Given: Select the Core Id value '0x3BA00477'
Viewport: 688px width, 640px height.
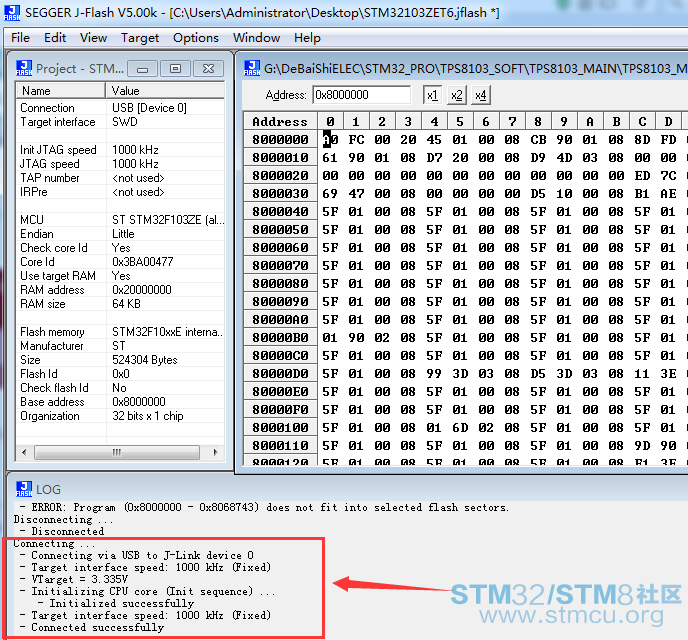Looking at the screenshot, I should [x=143, y=262].
